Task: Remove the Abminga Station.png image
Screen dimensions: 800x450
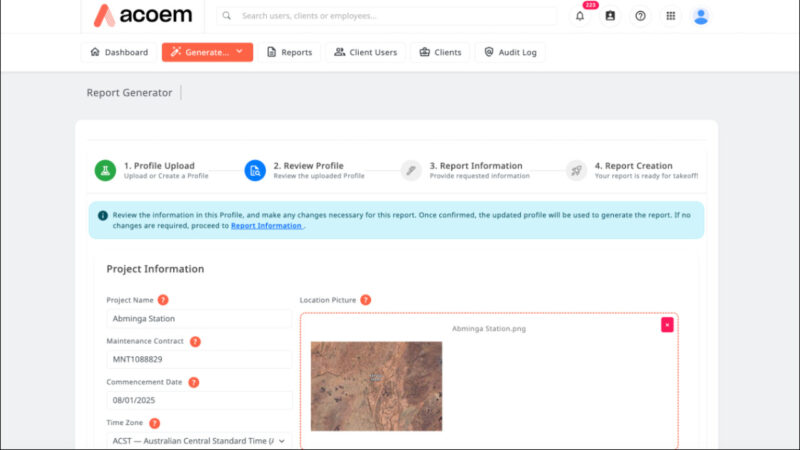Action: point(667,325)
